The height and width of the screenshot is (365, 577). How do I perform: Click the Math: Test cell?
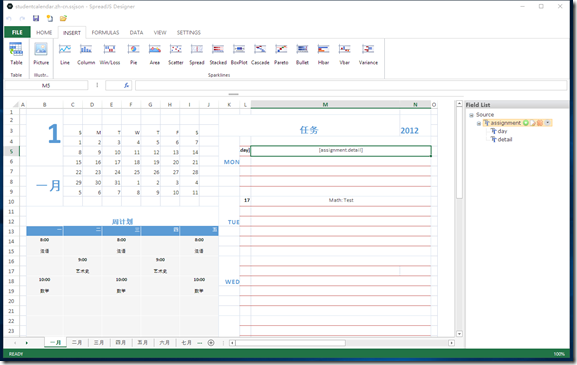coord(341,201)
